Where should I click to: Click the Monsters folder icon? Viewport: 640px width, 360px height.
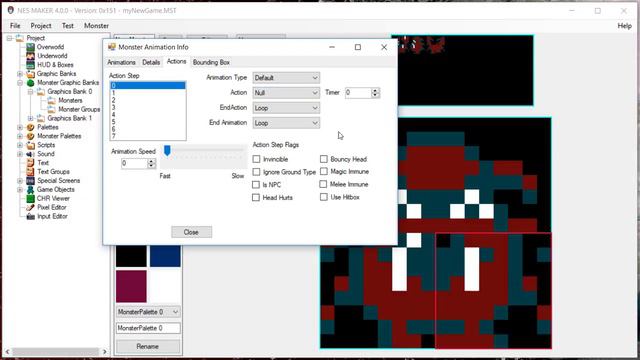[x=51, y=100]
